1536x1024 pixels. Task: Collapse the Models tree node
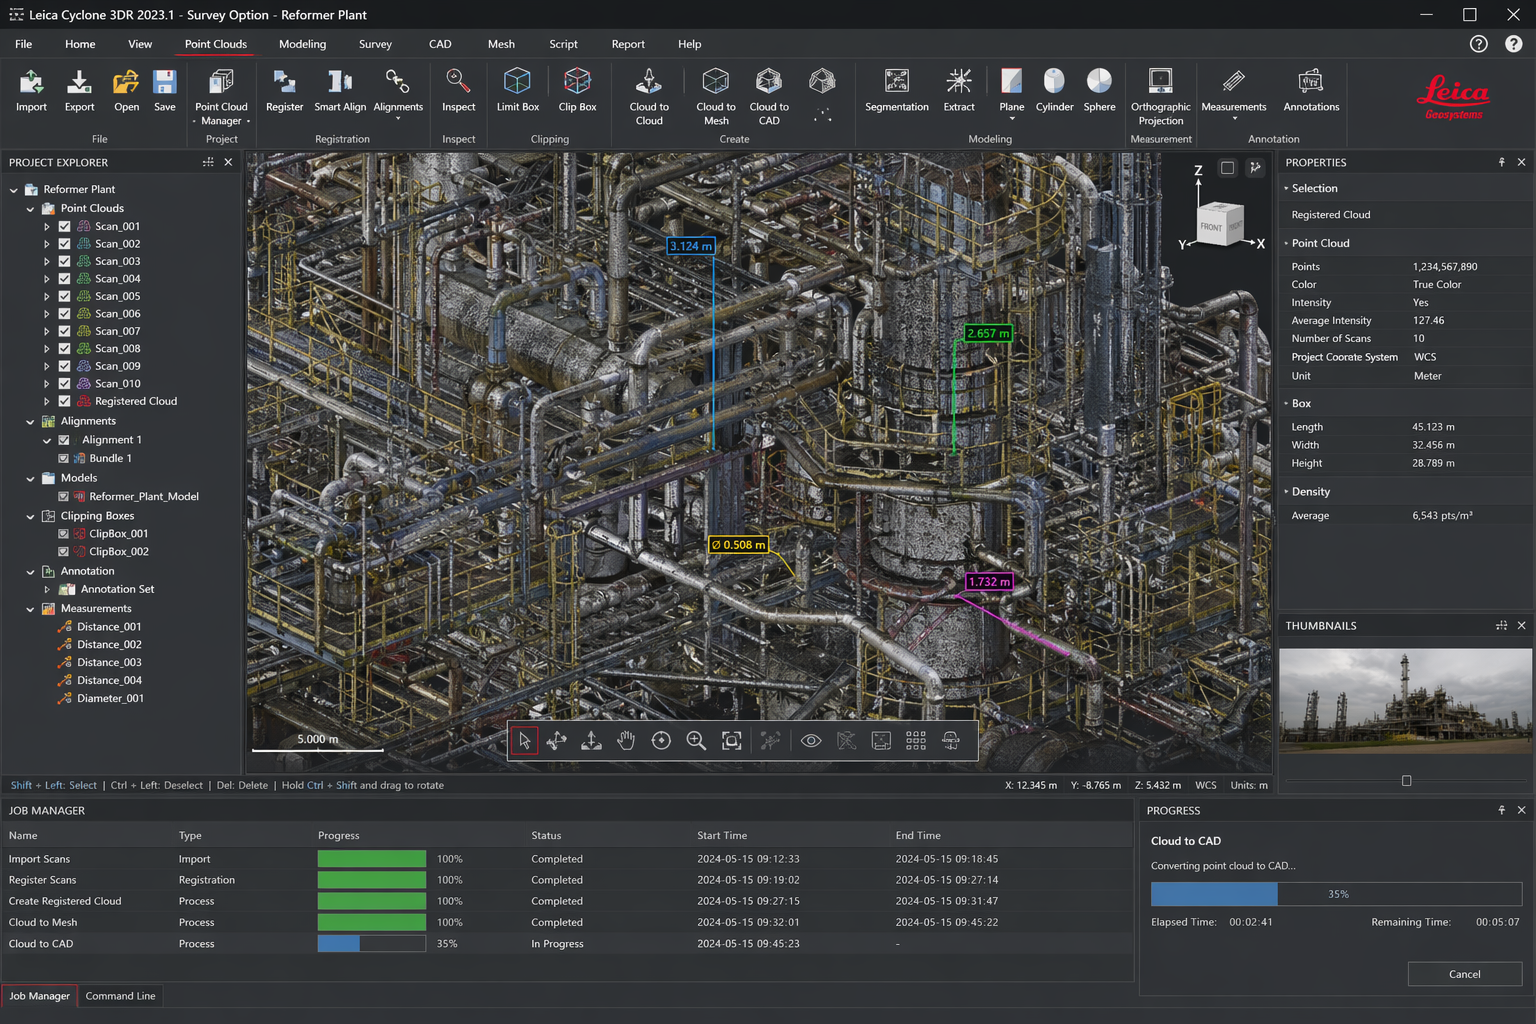tap(30, 478)
